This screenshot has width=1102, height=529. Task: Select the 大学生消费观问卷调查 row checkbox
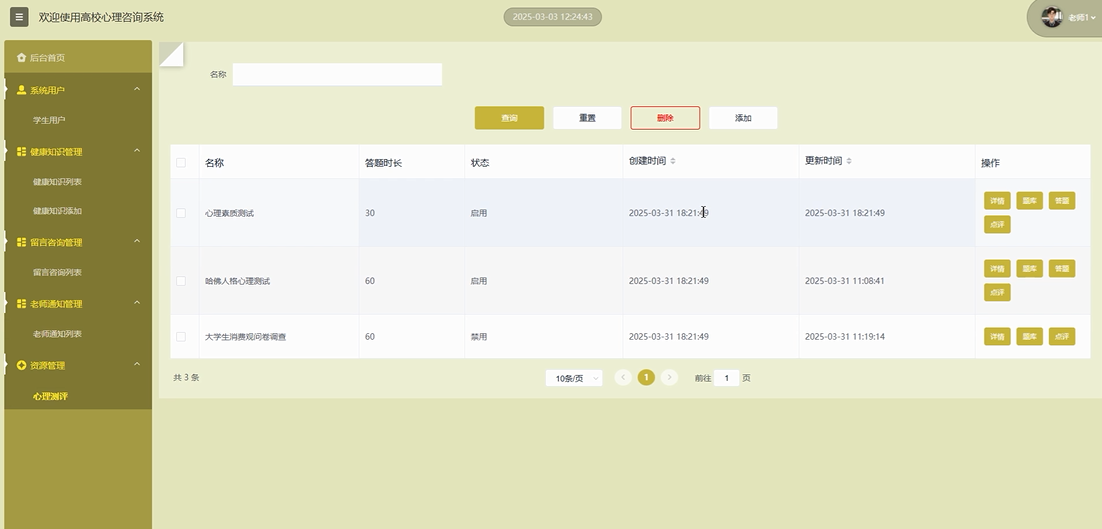click(181, 337)
